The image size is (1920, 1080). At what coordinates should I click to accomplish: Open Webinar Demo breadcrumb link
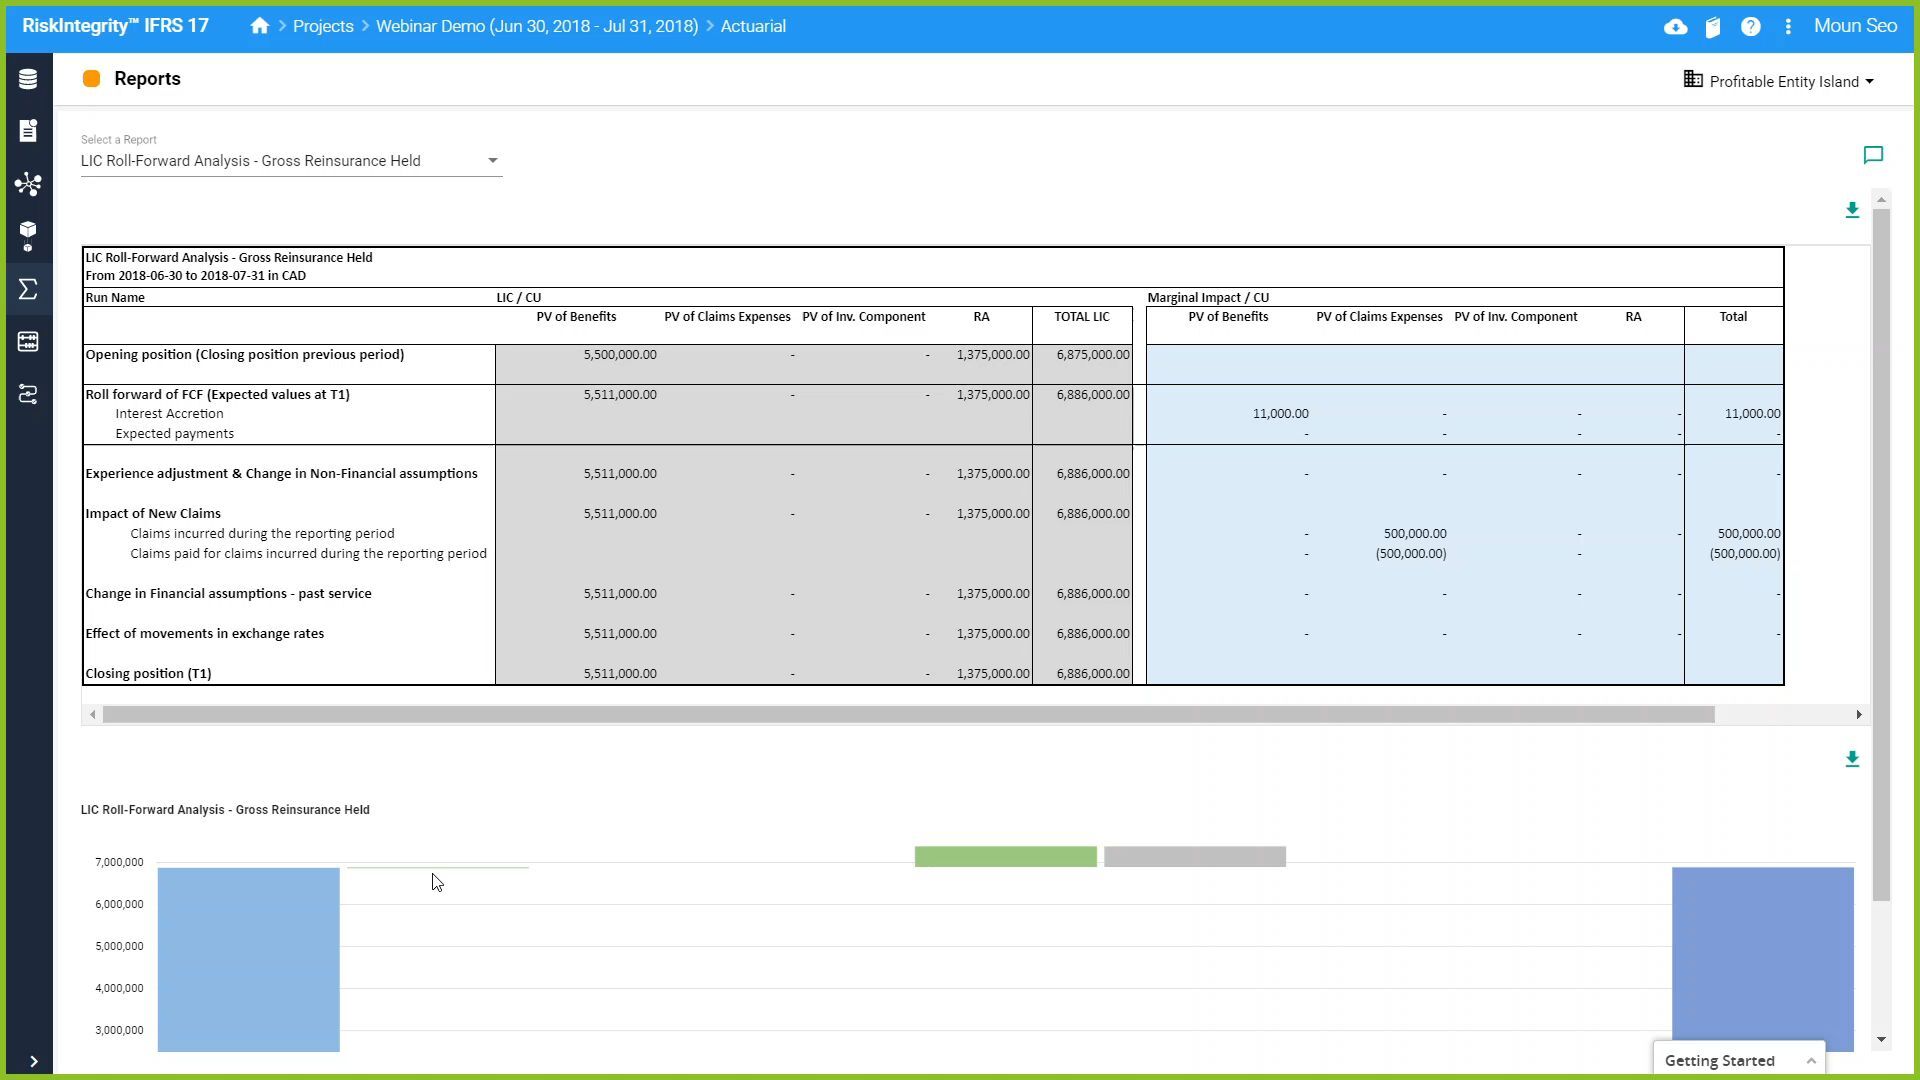(x=537, y=27)
